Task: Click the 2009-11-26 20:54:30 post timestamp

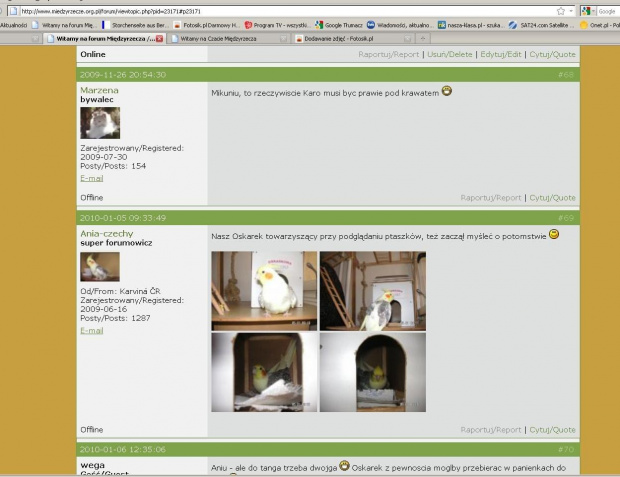Action: point(123,75)
